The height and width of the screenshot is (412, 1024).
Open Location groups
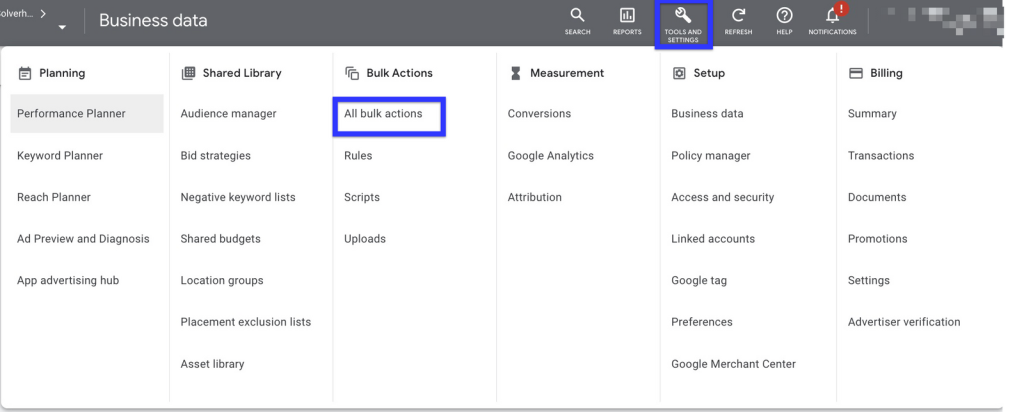222,281
